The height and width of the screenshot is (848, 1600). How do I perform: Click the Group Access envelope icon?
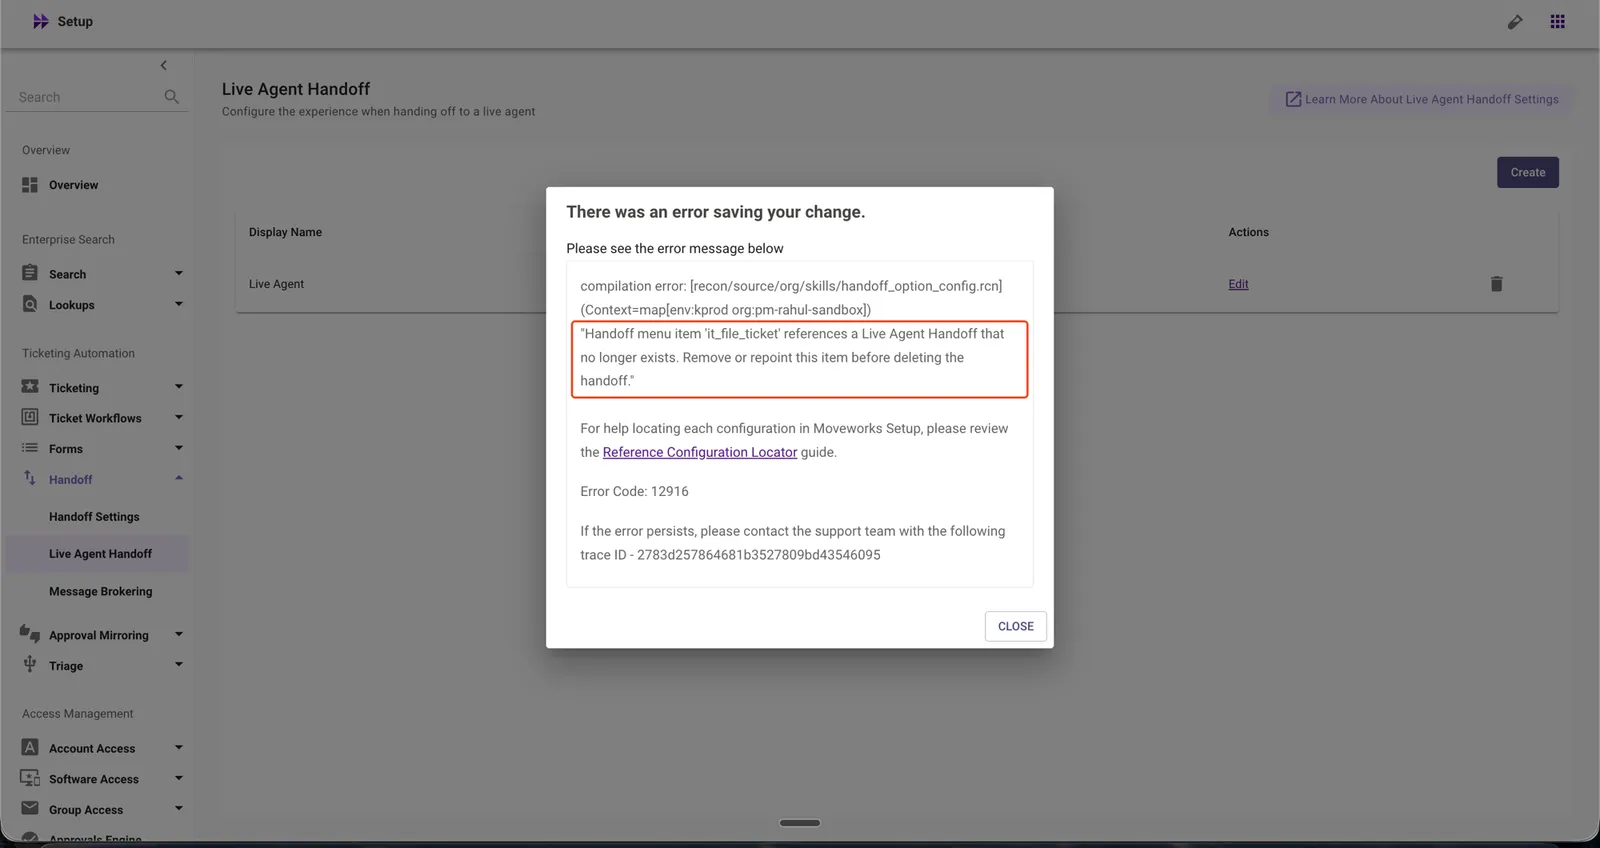pos(30,808)
